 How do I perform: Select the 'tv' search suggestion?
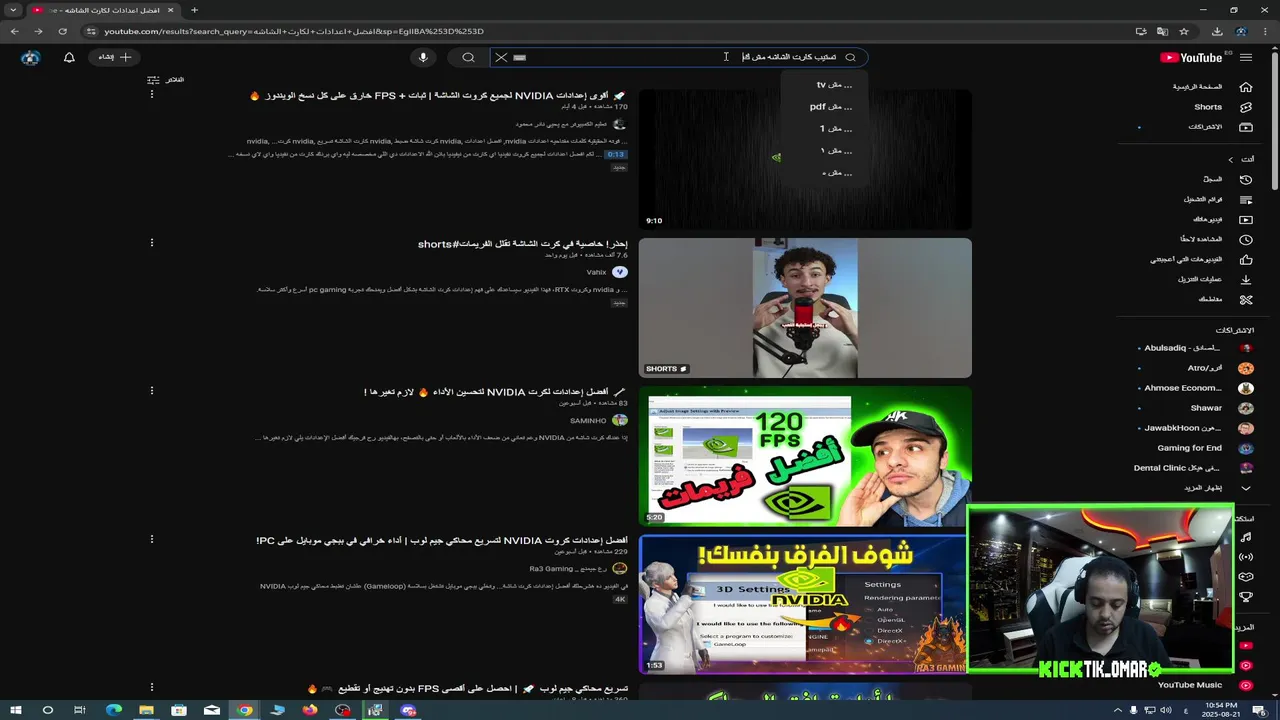(x=825, y=84)
